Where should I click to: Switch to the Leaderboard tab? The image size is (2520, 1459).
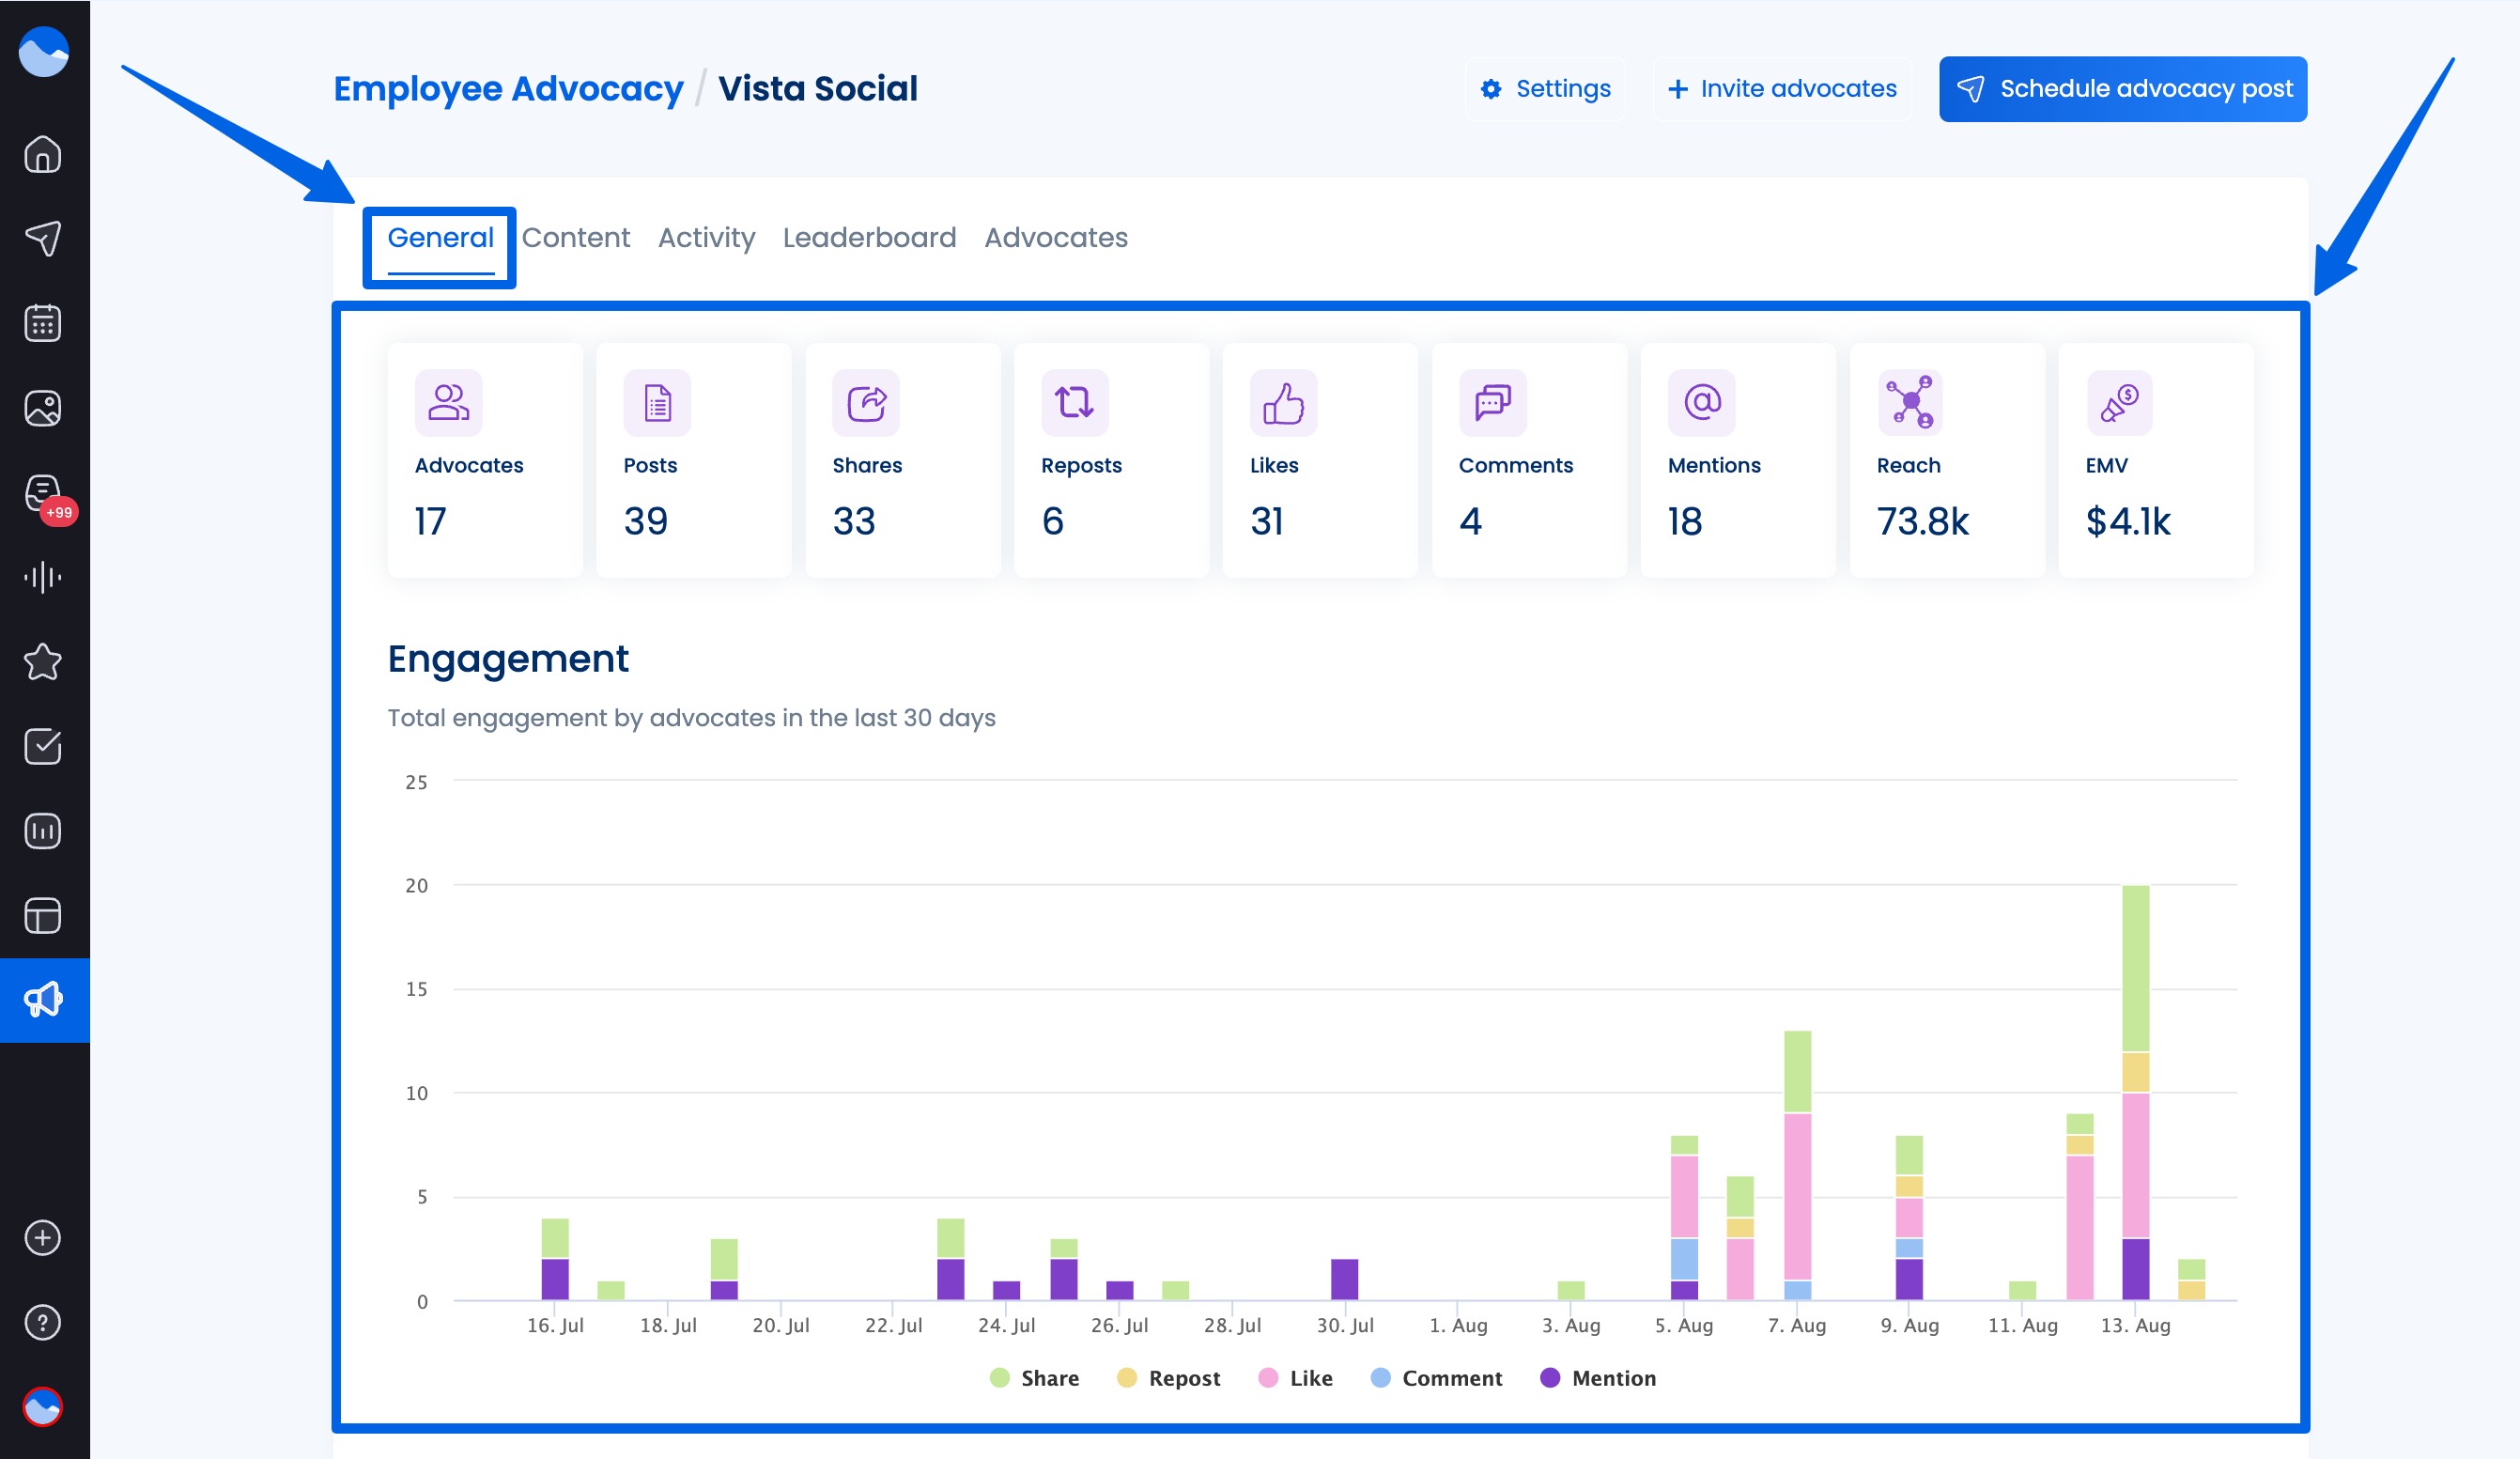click(869, 237)
